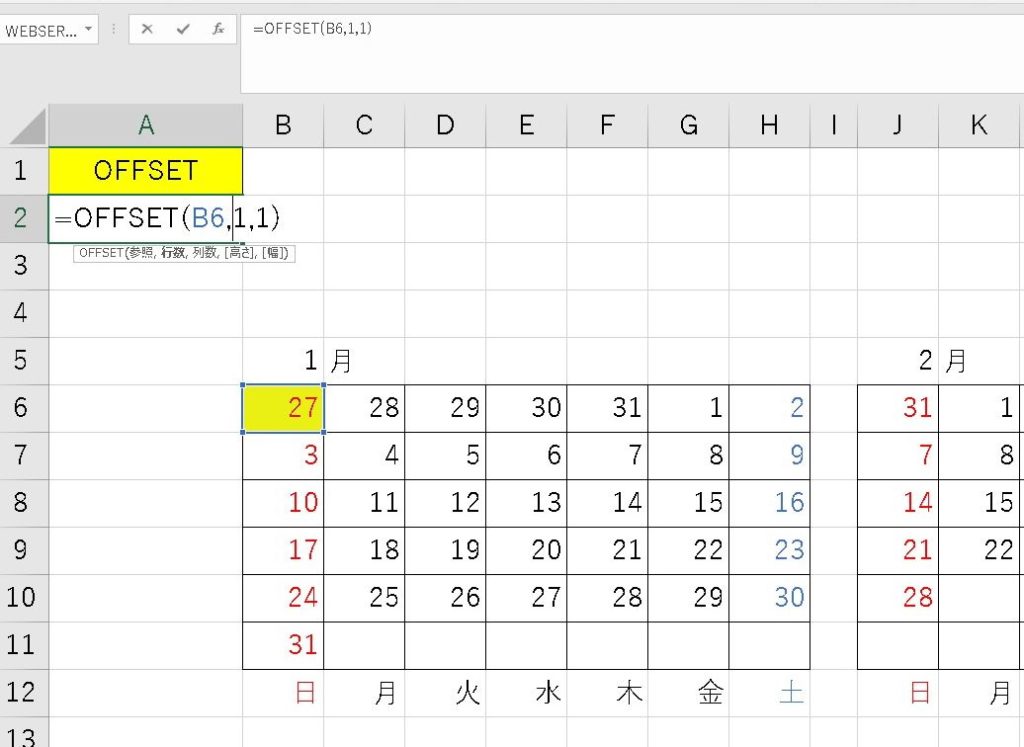1024x747 pixels.
Task: Select the column K header
Action: click(x=979, y=125)
